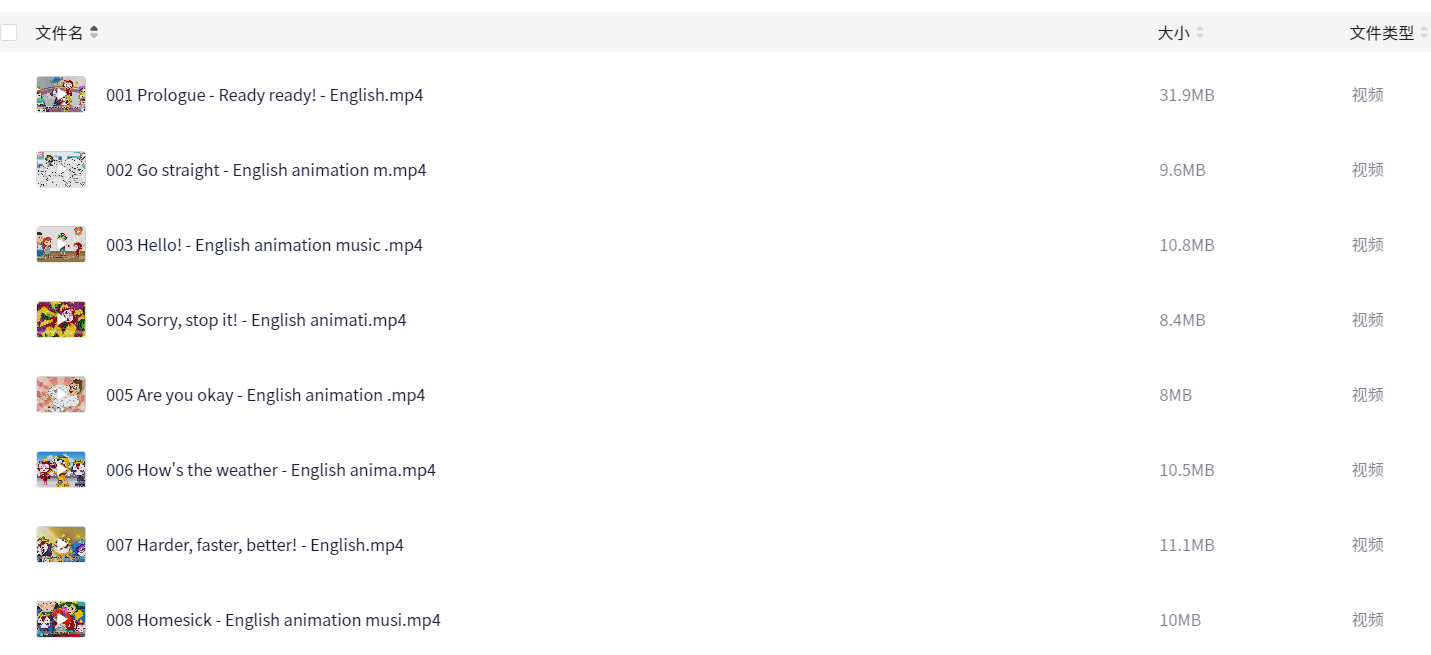The width and height of the screenshot is (1431, 655).
Task: Open the 008 Homesick video thumbnail
Action: 61,620
